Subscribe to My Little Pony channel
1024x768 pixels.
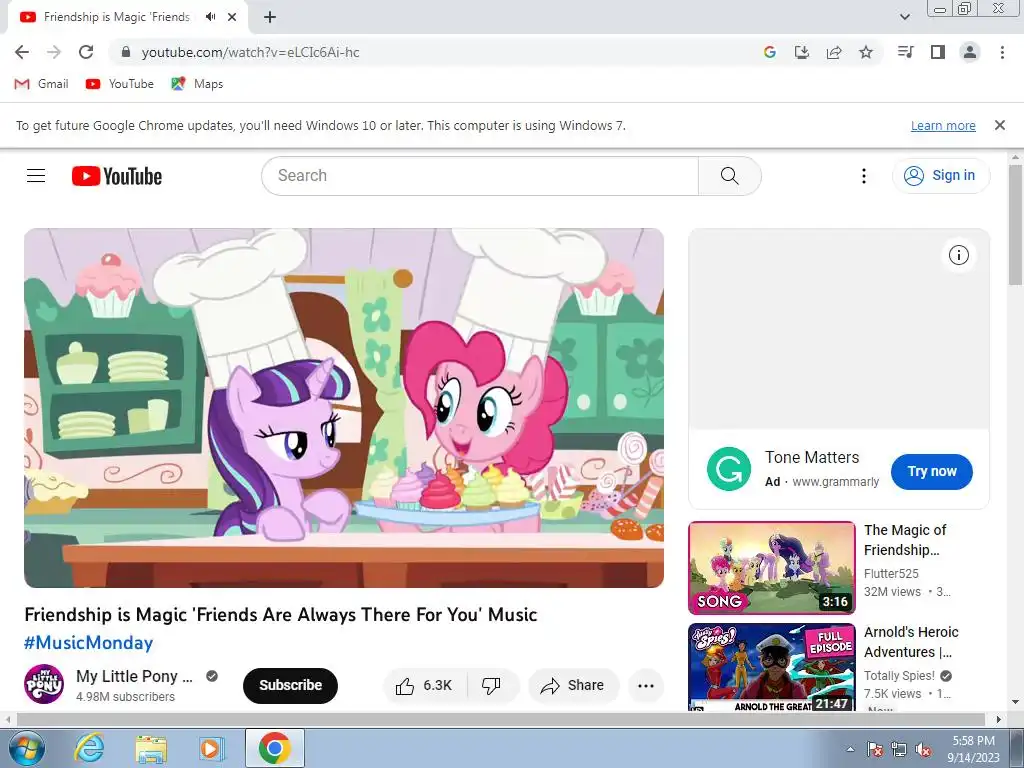coord(290,686)
